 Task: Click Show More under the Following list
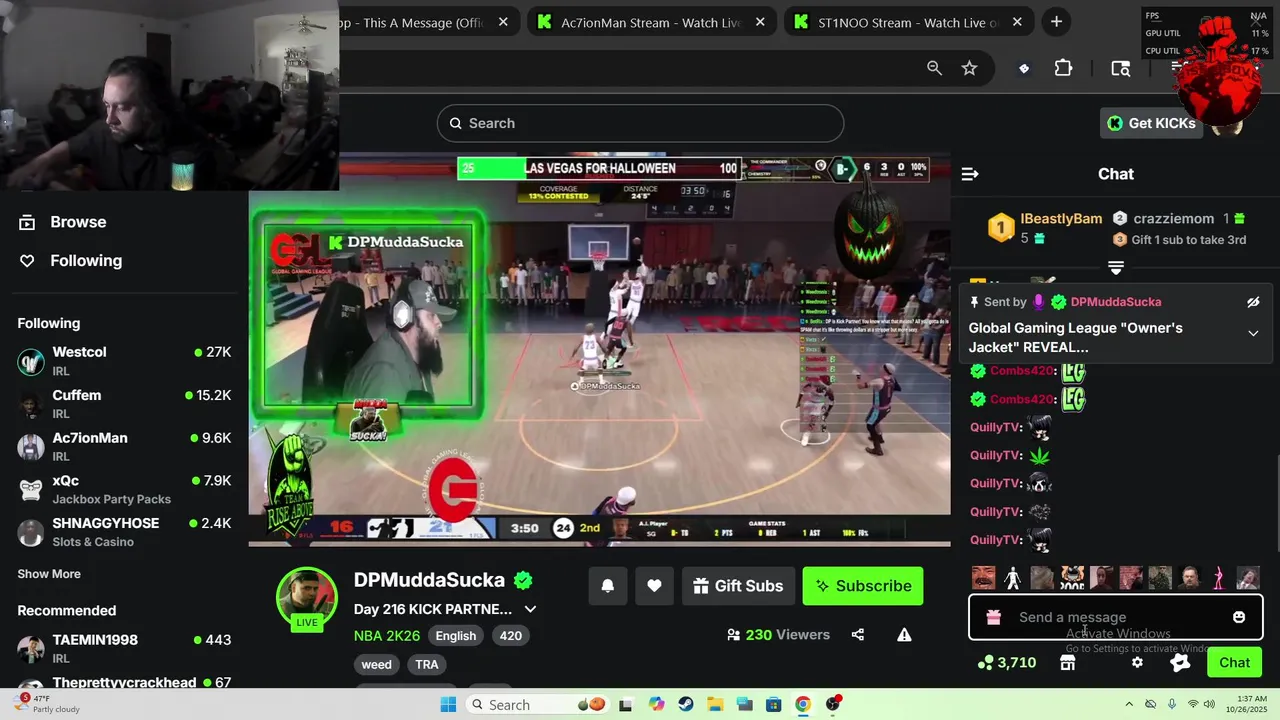(49, 574)
